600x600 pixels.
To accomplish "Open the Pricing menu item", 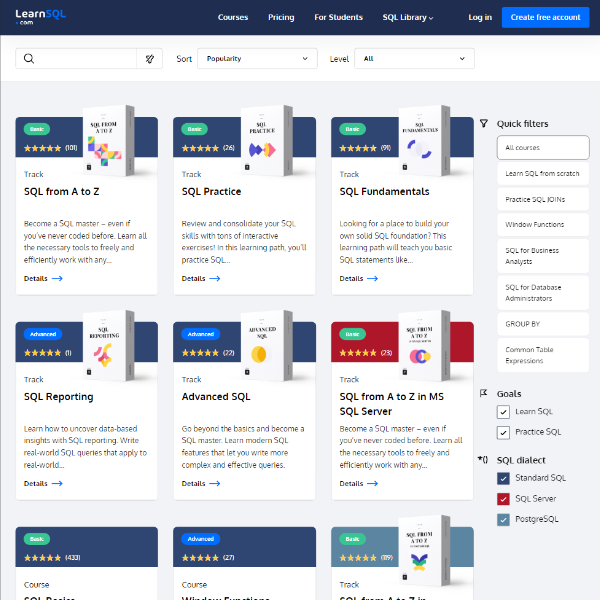I will coord(281,17).
